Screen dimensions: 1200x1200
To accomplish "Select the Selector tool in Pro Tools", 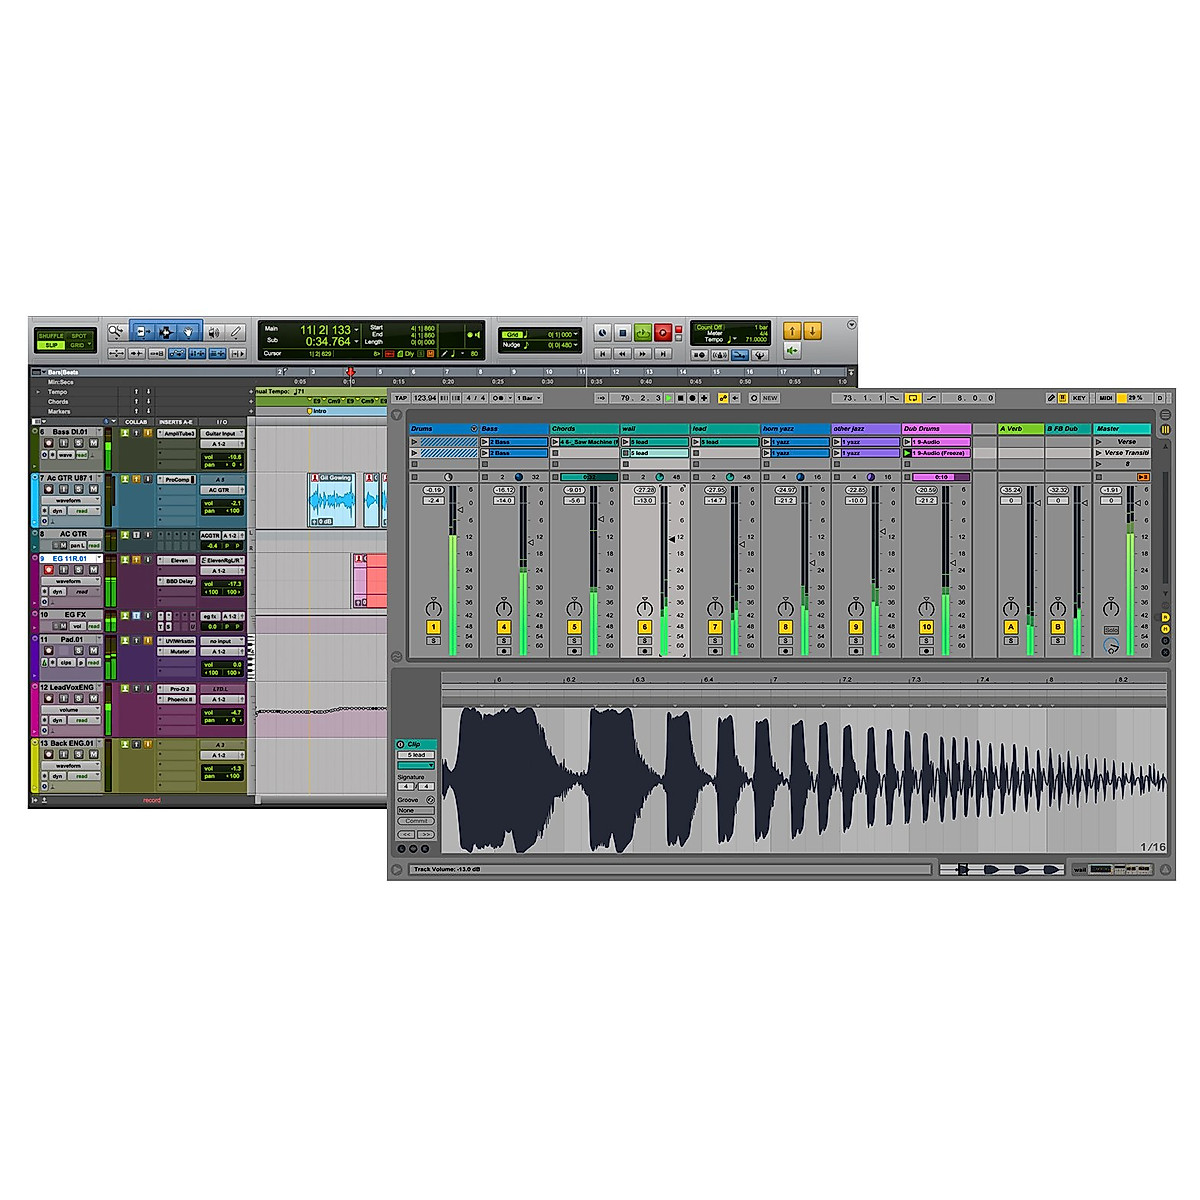I will pyautogui.click(x=166, y=332).
